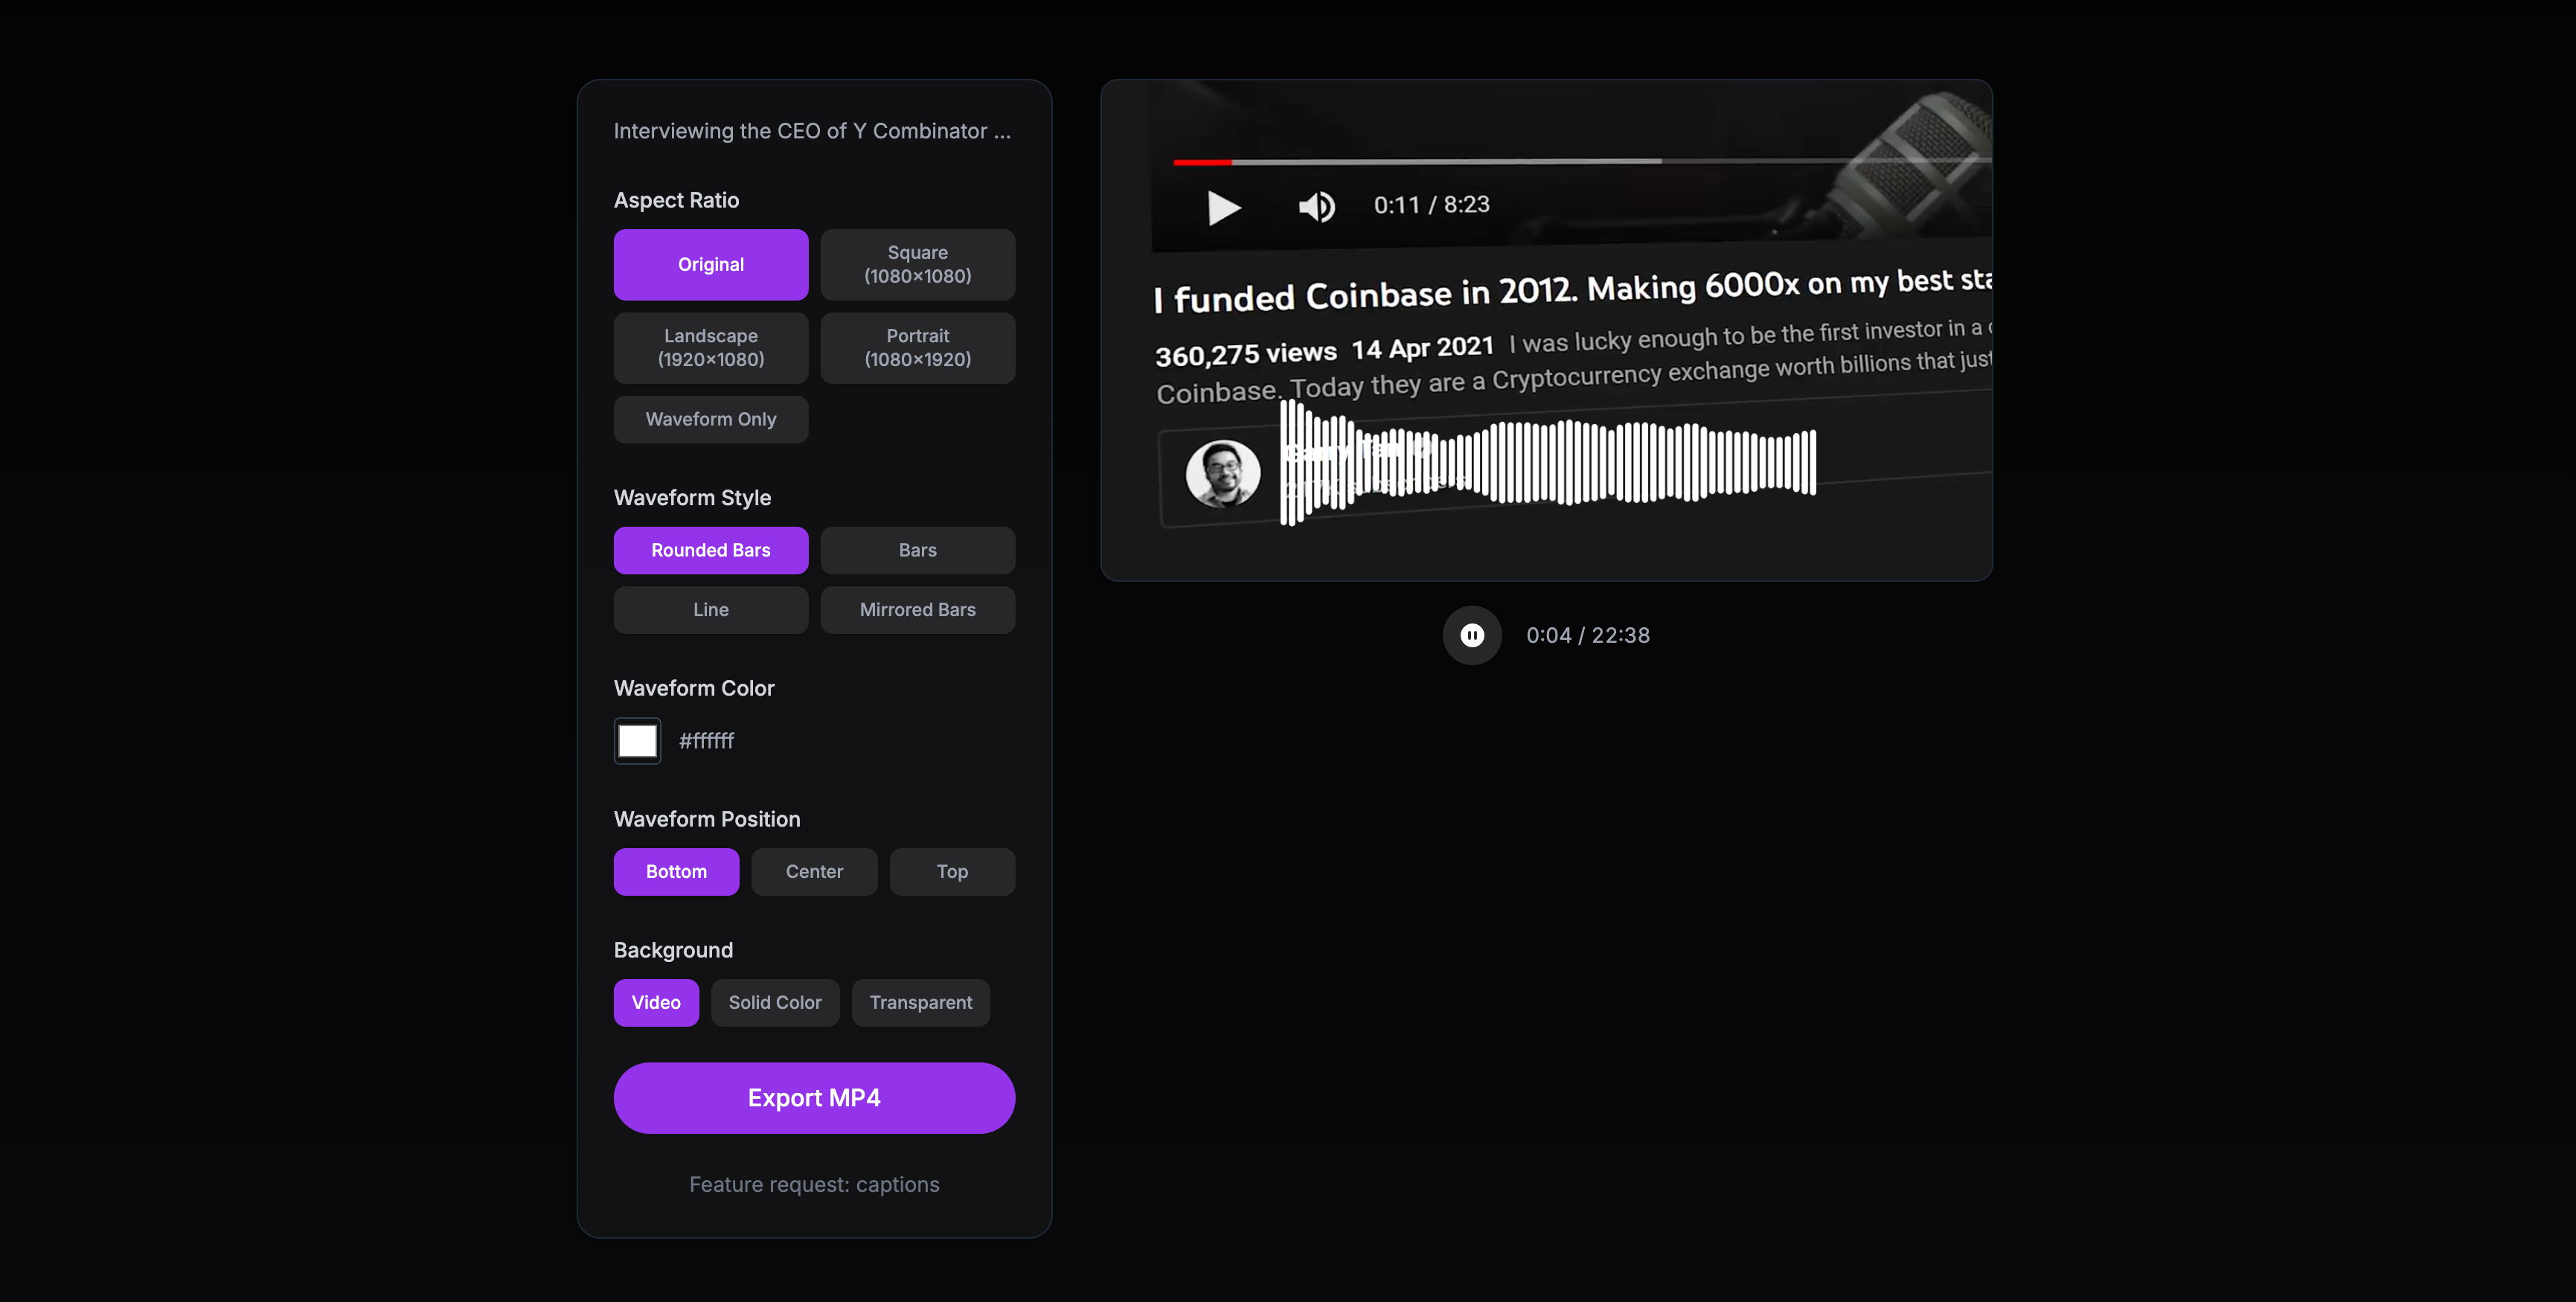The width and height of the screenshot is (2576, 1302).
Task: Click the channel avatar in the video
Action: (1224, 473)
